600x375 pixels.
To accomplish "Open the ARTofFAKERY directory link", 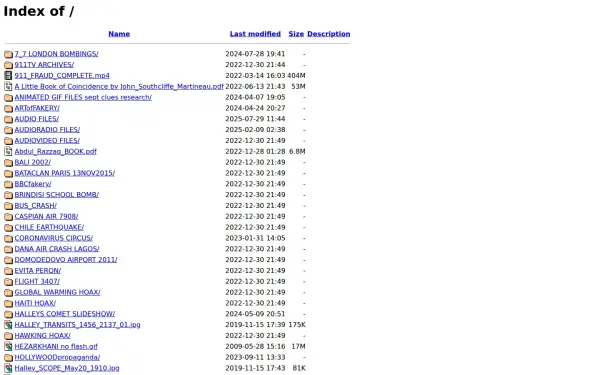I will click(37, 108).
